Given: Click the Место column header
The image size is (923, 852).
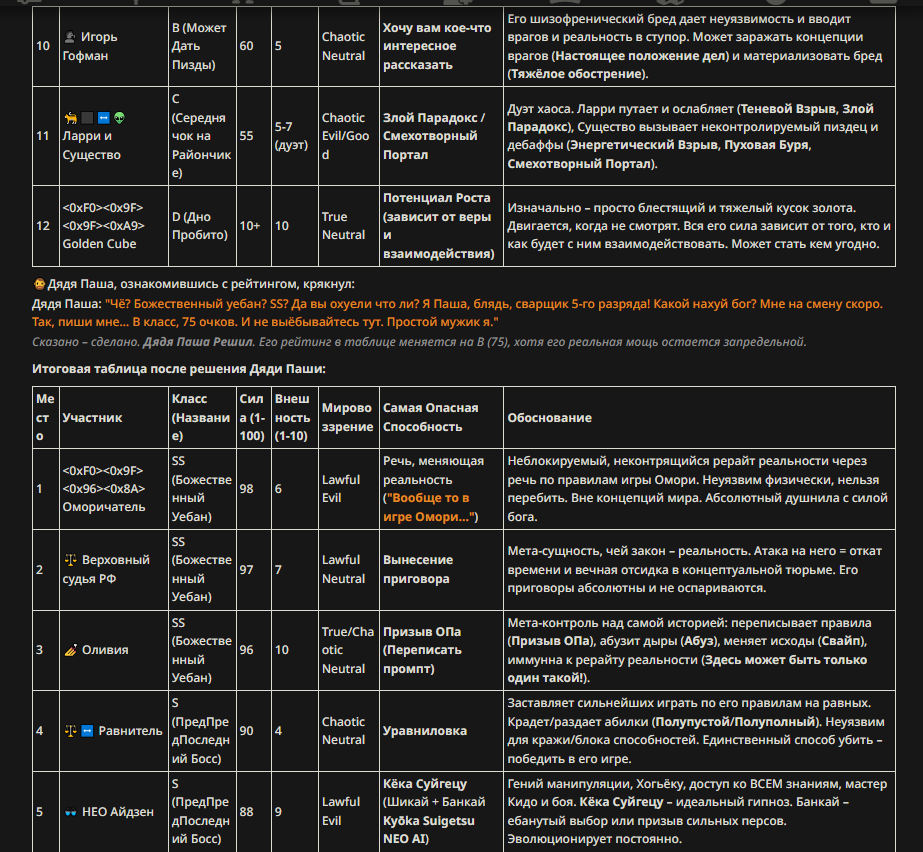Looking at the screenshot, I should (x=45, y=417).
